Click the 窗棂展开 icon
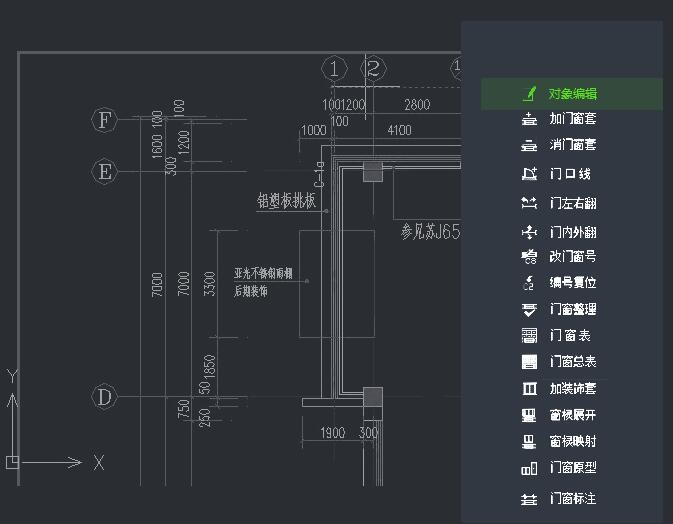This screenshot has width=673, height=524. pyautogui.click(x=529, y=415)
